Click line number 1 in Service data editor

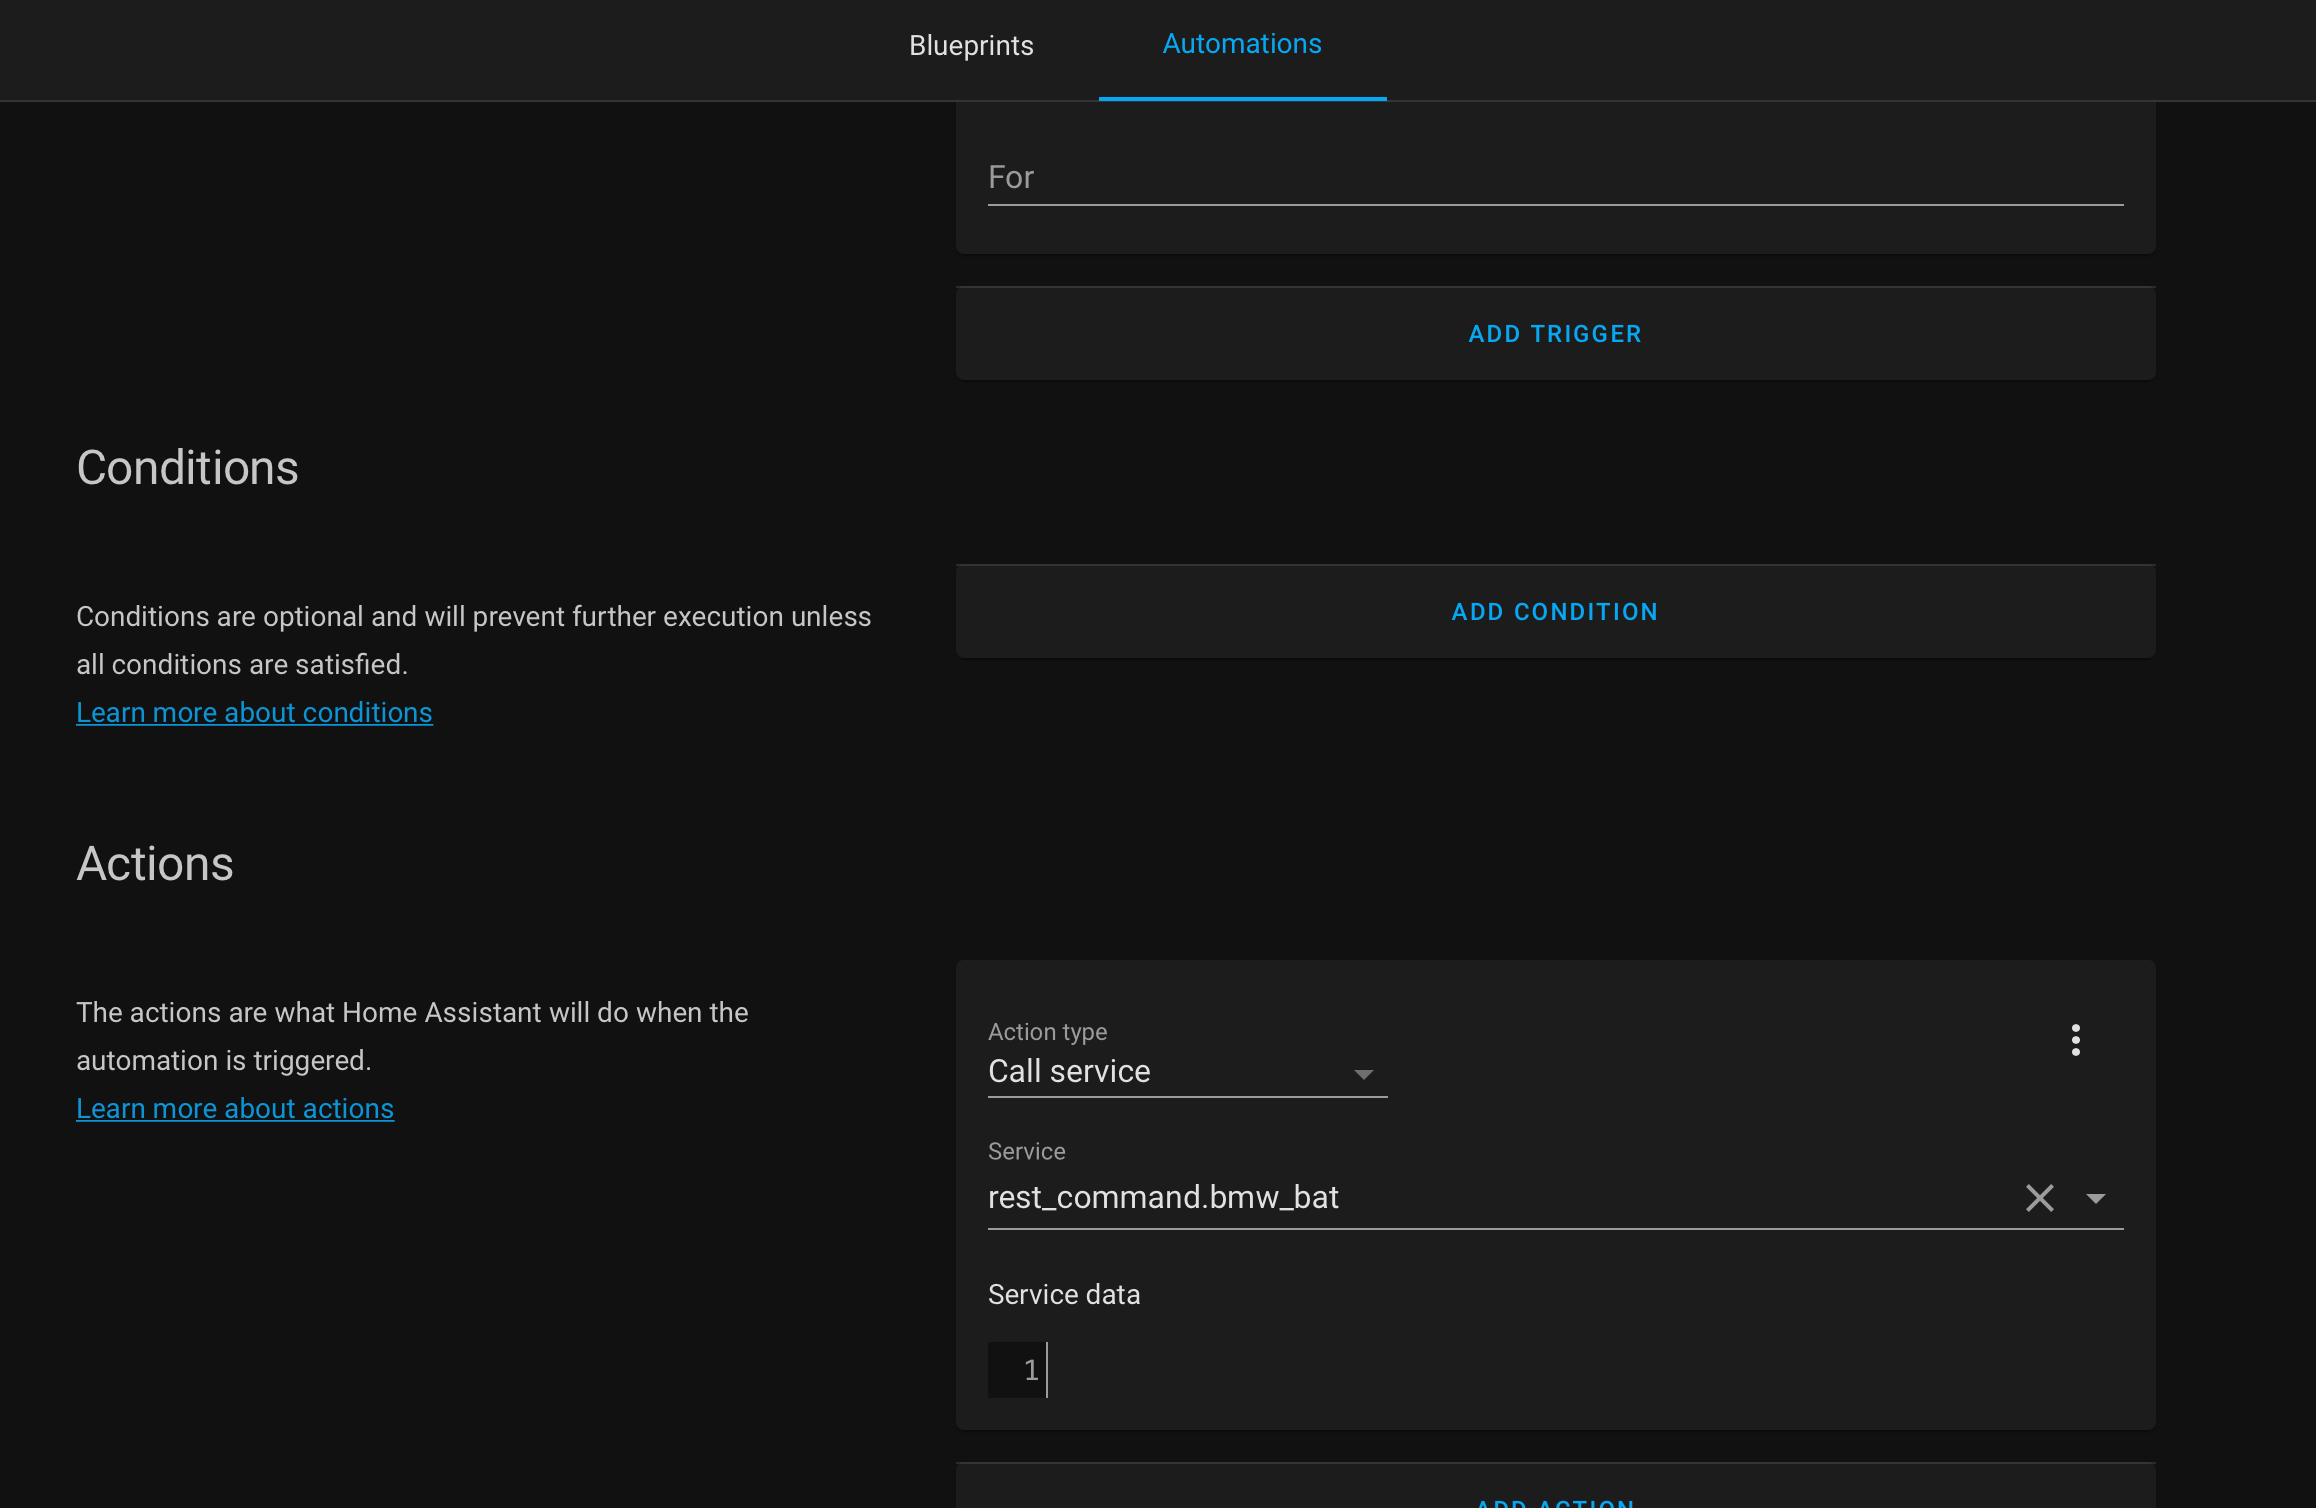tap(1030, 1370)
